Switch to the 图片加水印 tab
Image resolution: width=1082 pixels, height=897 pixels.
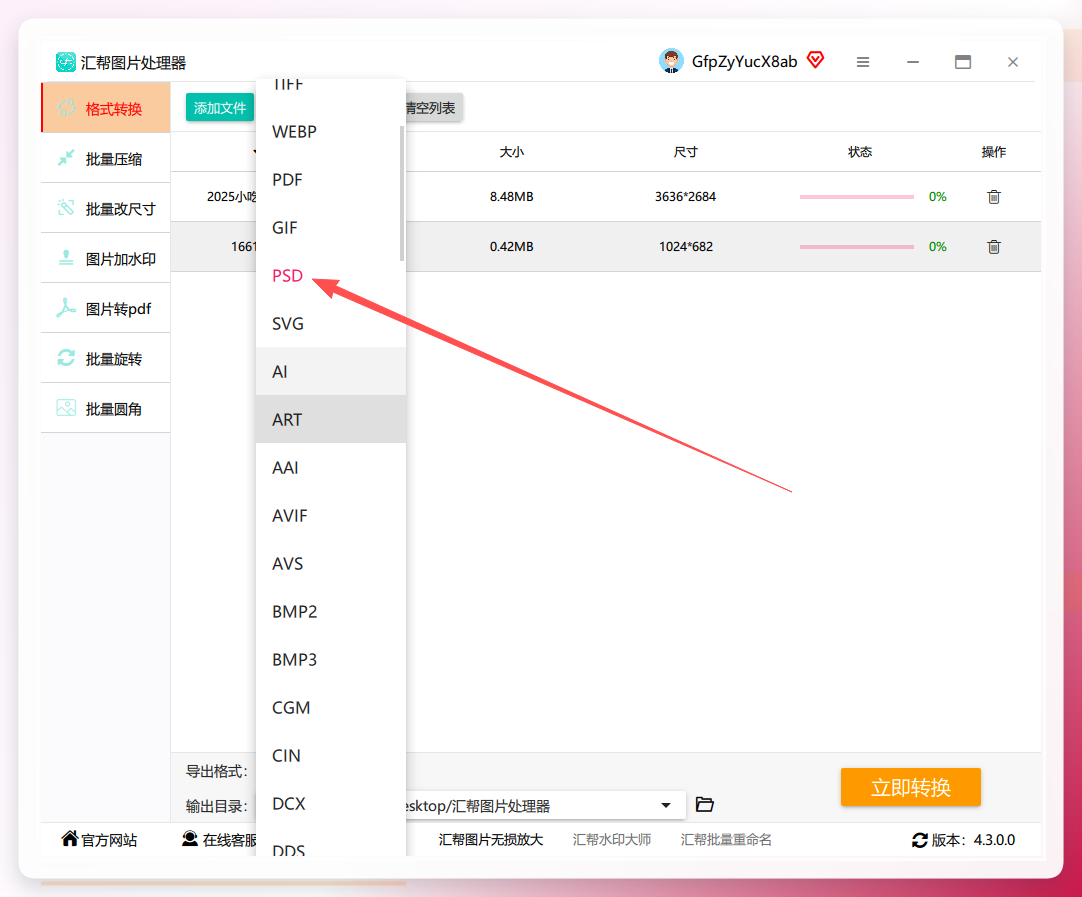point(106,258)
